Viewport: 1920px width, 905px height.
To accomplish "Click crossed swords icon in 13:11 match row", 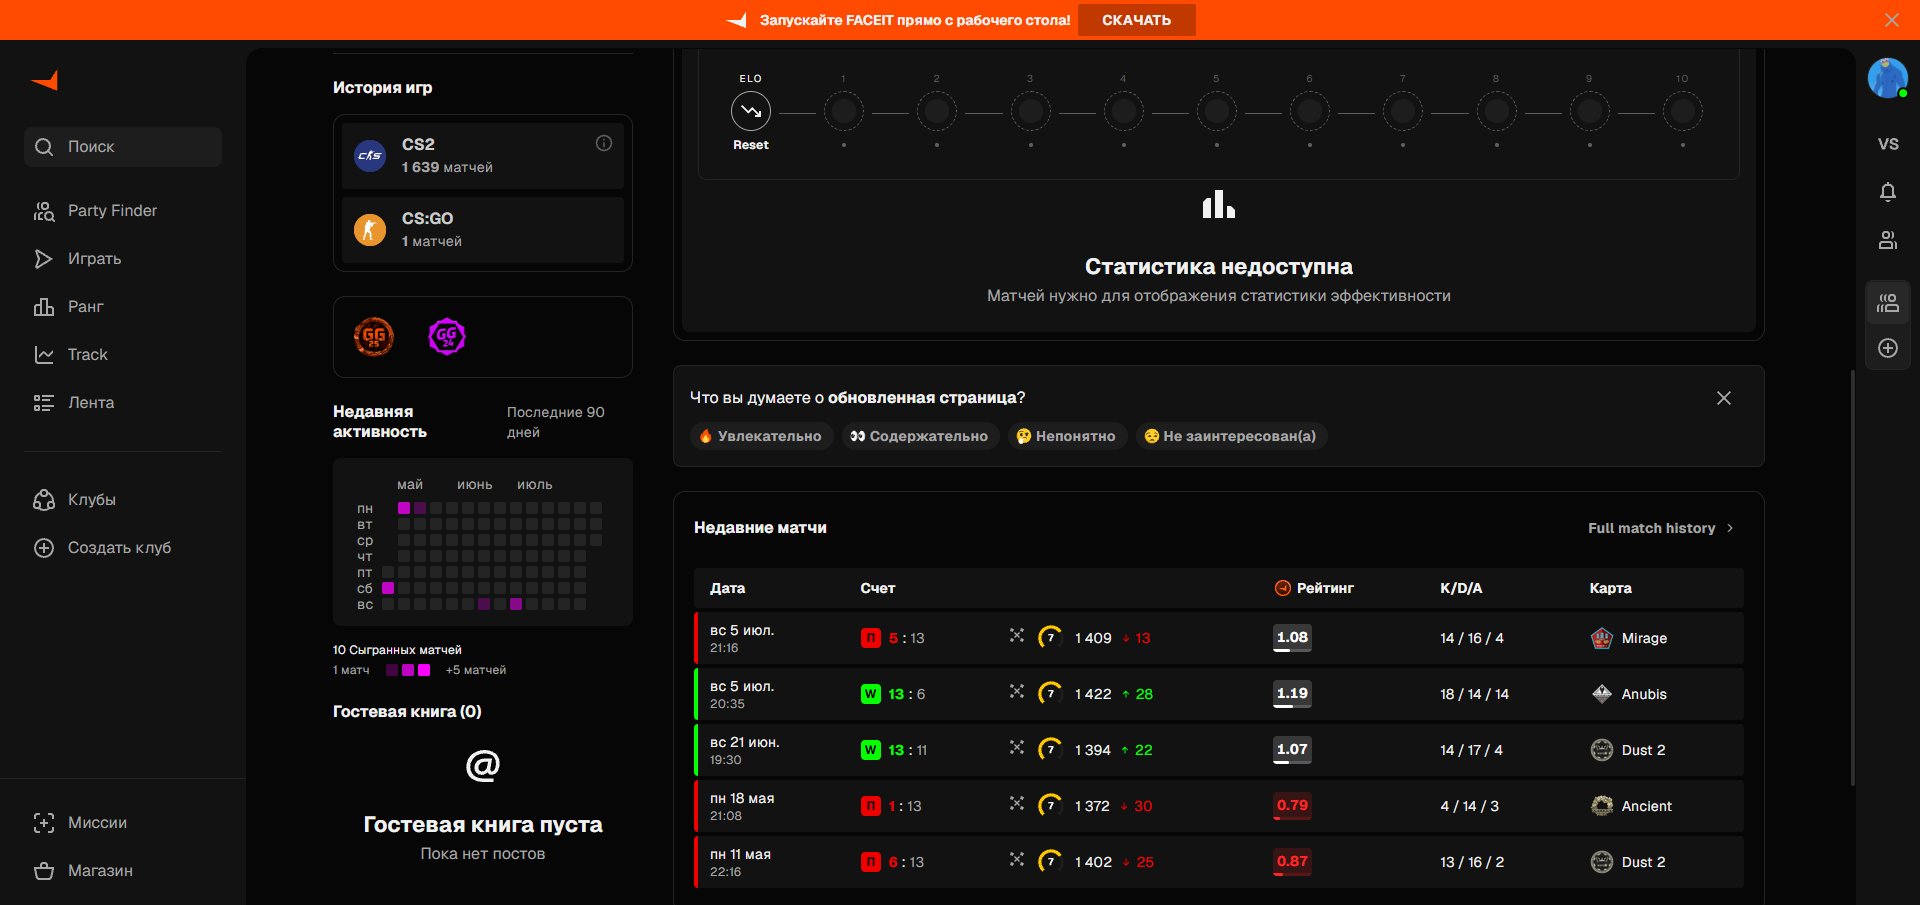I will tap(1017, 748).
